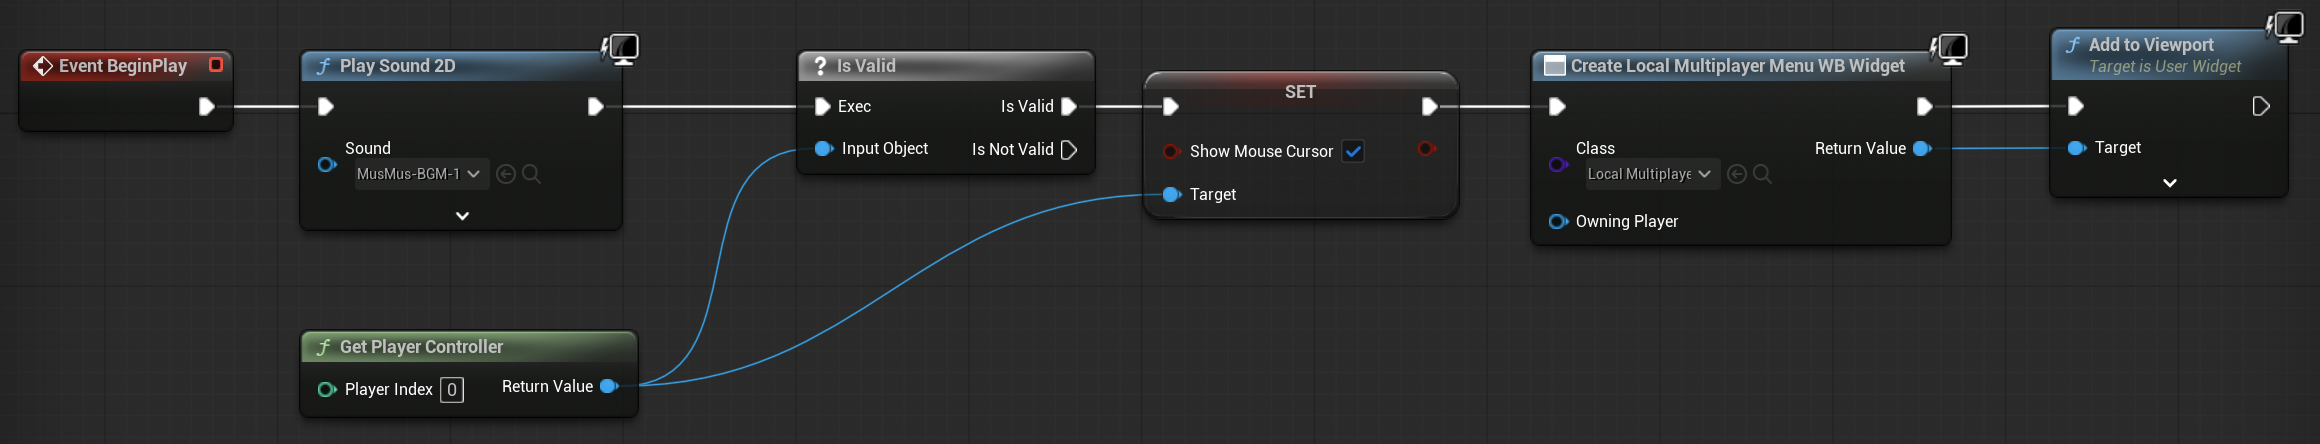Select the SET node title

(1300, 92)
